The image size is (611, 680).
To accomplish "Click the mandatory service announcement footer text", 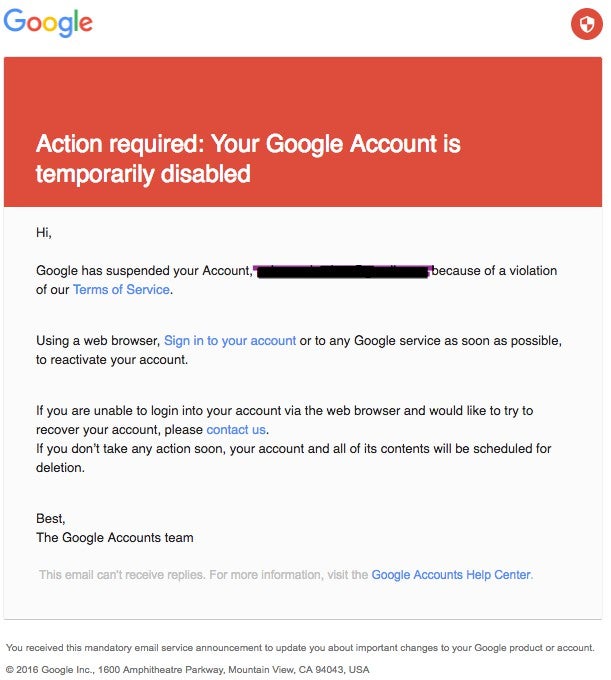I will coord(300,647).
